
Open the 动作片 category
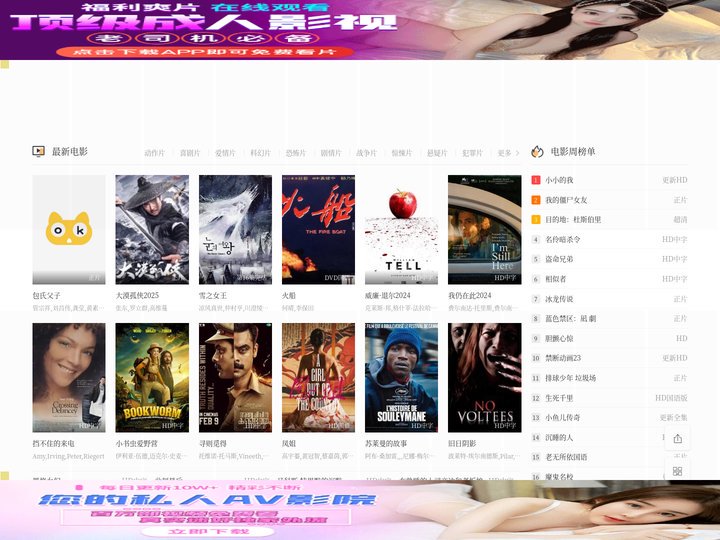click(154, 153)
